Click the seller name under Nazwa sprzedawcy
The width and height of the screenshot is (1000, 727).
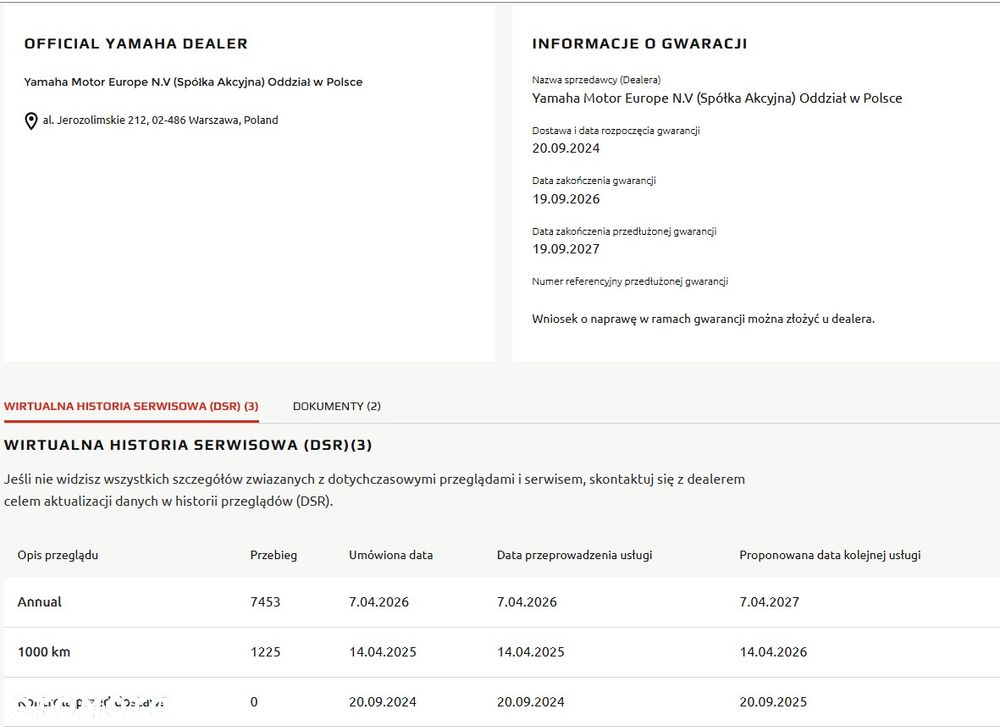coord(717,98)
